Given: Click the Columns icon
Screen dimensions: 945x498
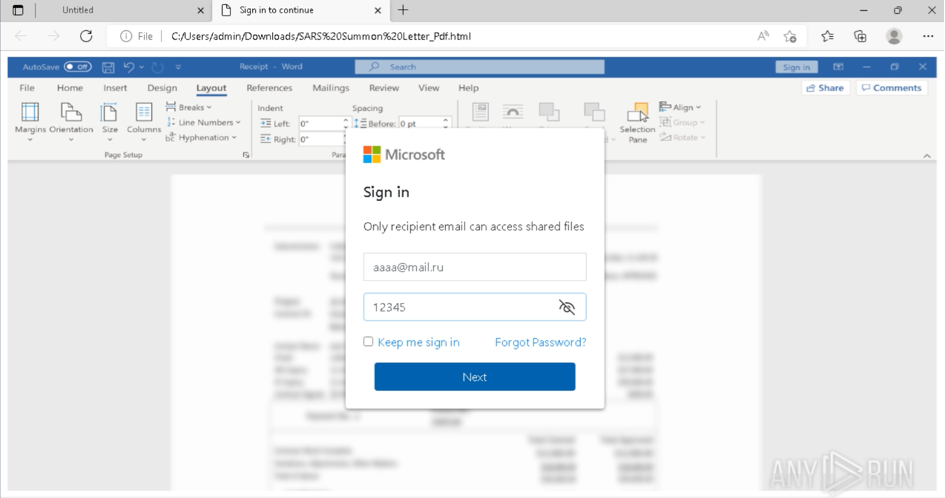Looking at the screenshot, I should coord(143,113).
